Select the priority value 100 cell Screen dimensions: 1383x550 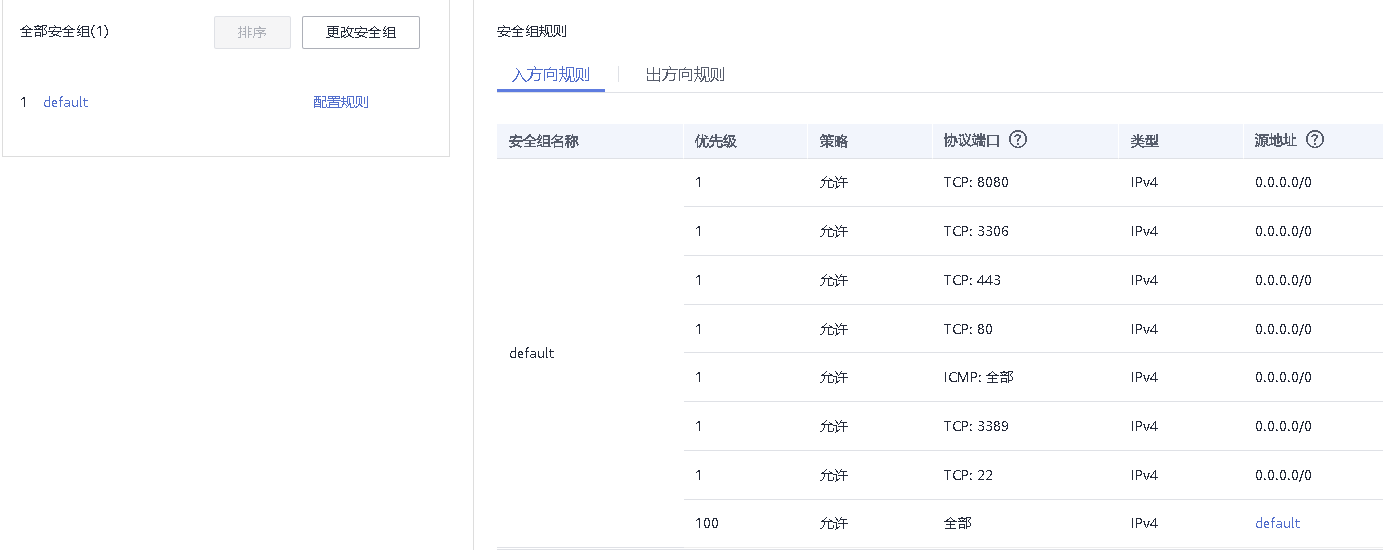[x=707, y=523]
